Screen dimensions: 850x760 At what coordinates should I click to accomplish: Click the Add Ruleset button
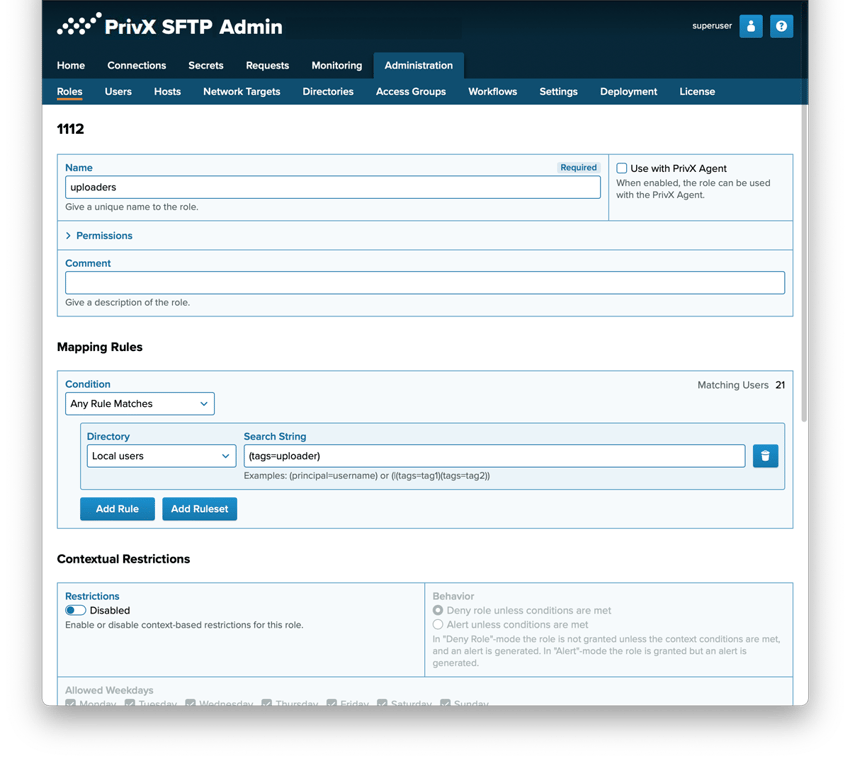pos(199,509)
